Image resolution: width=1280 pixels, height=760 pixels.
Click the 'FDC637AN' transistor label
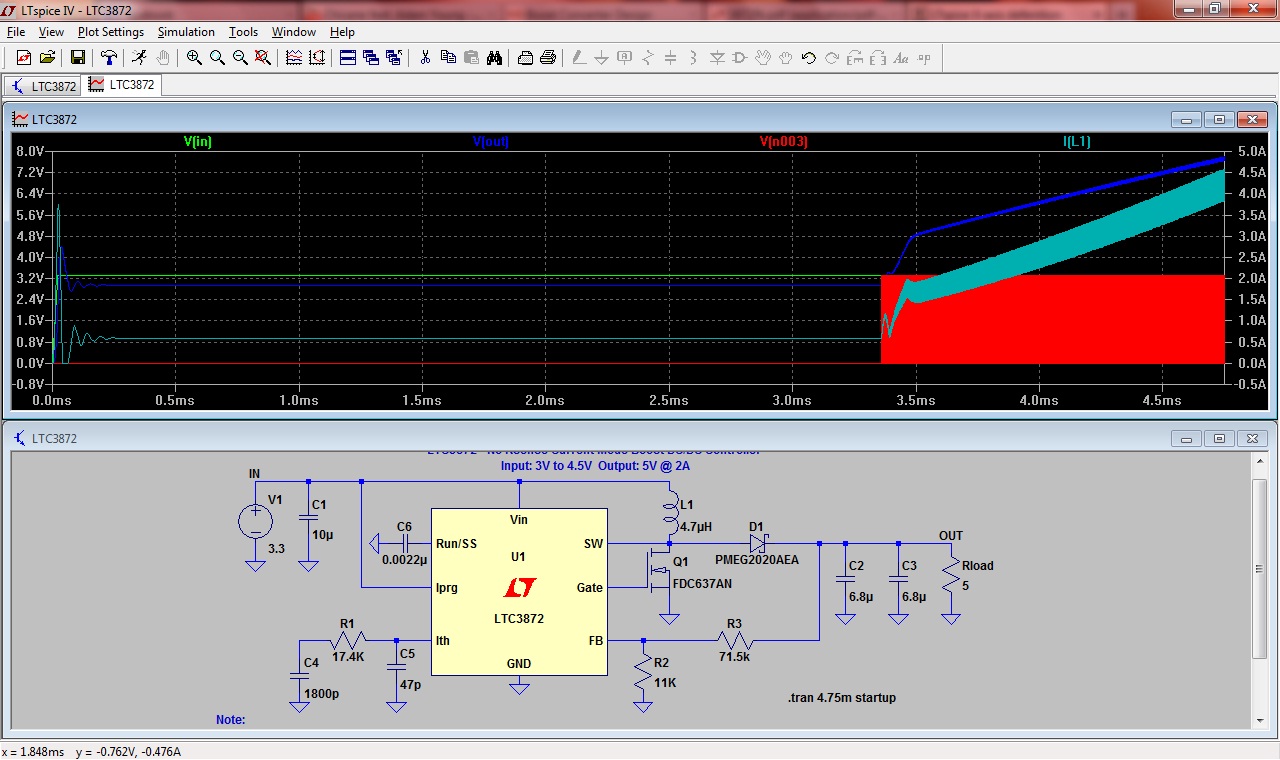(702, 583)
